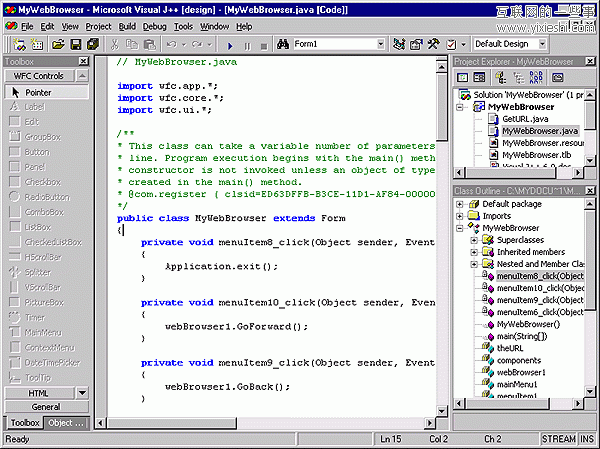Select the Pointer tool in Toolbox

click(40, 92)
